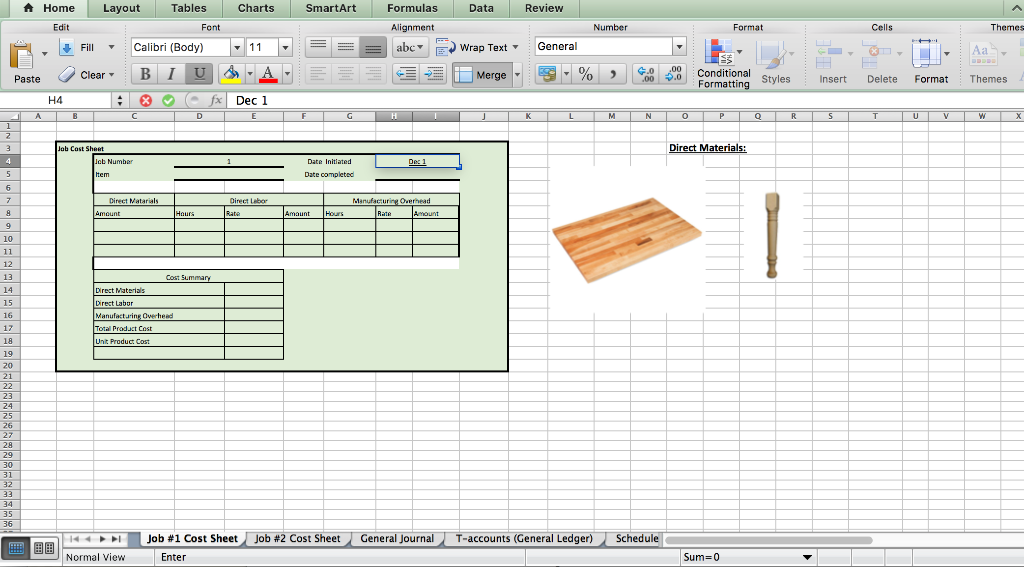Open the font name dropdown

tap(237, 47)
